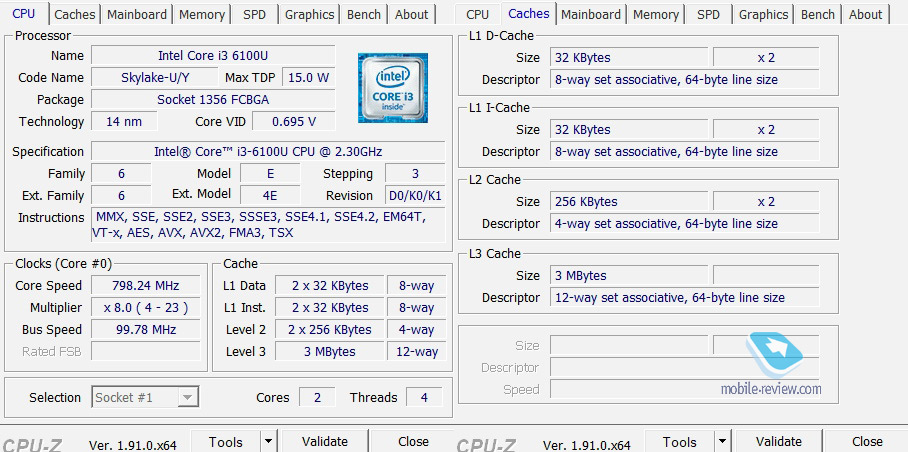Click Tools button in CPU-tab window

point(225,442)
